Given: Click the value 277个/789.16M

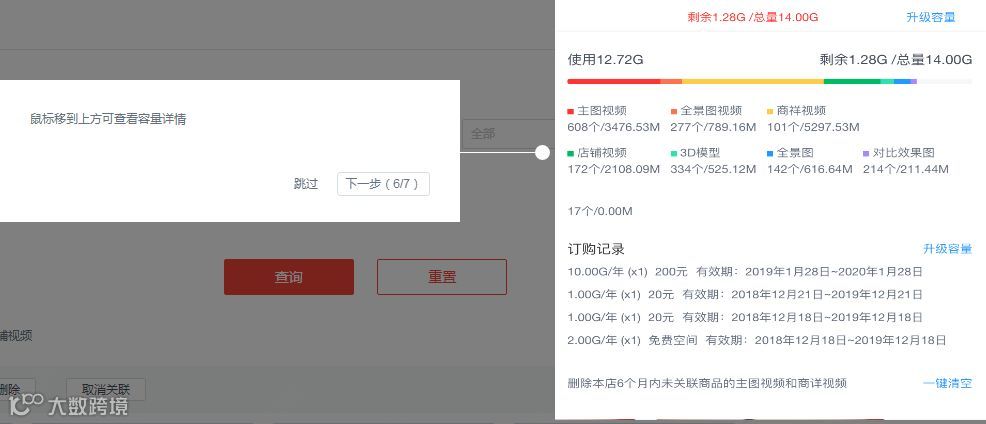Looking at the screenshot, I should pyautogui.click(x=713, y=127).
